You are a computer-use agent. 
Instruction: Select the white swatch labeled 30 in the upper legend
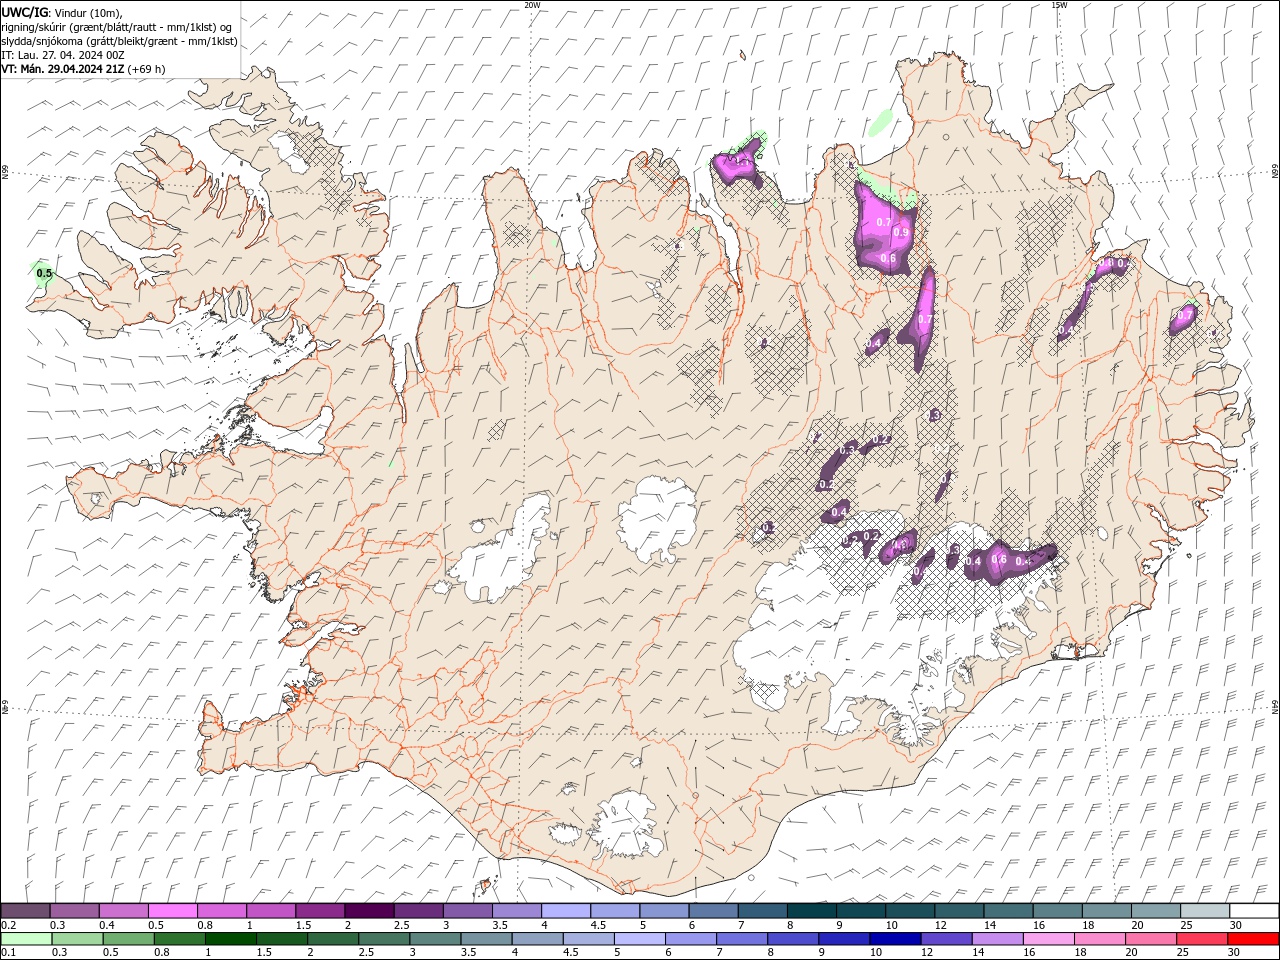pos(1254,911)
